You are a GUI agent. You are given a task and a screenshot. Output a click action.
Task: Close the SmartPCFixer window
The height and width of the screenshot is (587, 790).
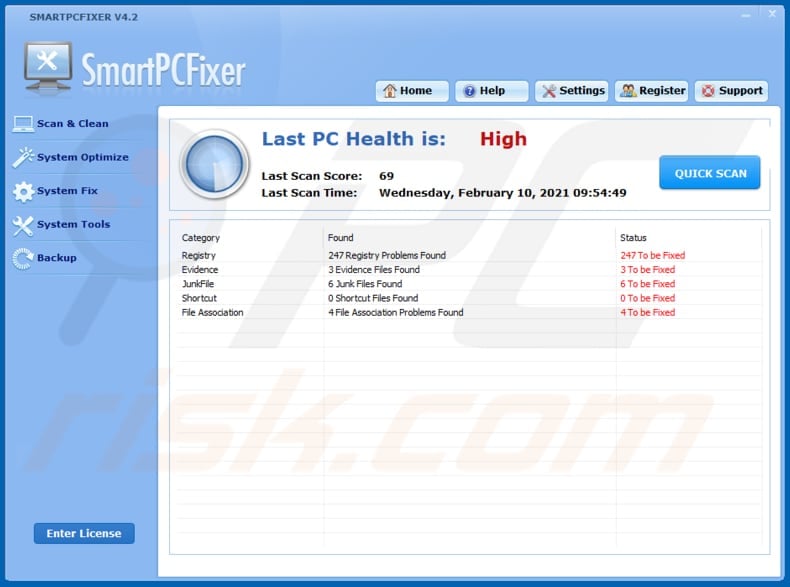tap(772, 14)
